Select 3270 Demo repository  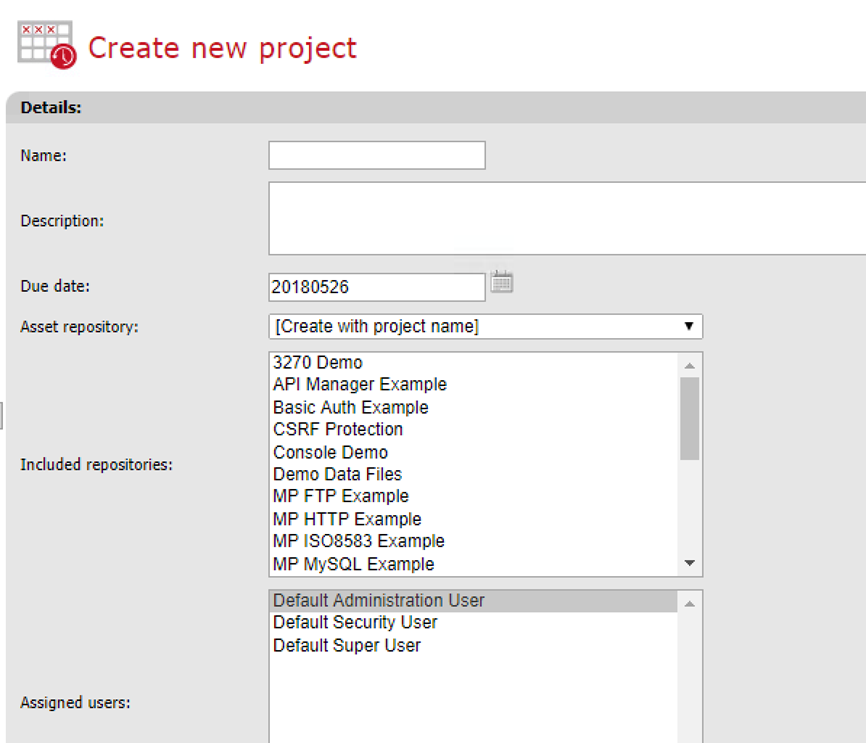pyautogui.click(x=318, y=362)
